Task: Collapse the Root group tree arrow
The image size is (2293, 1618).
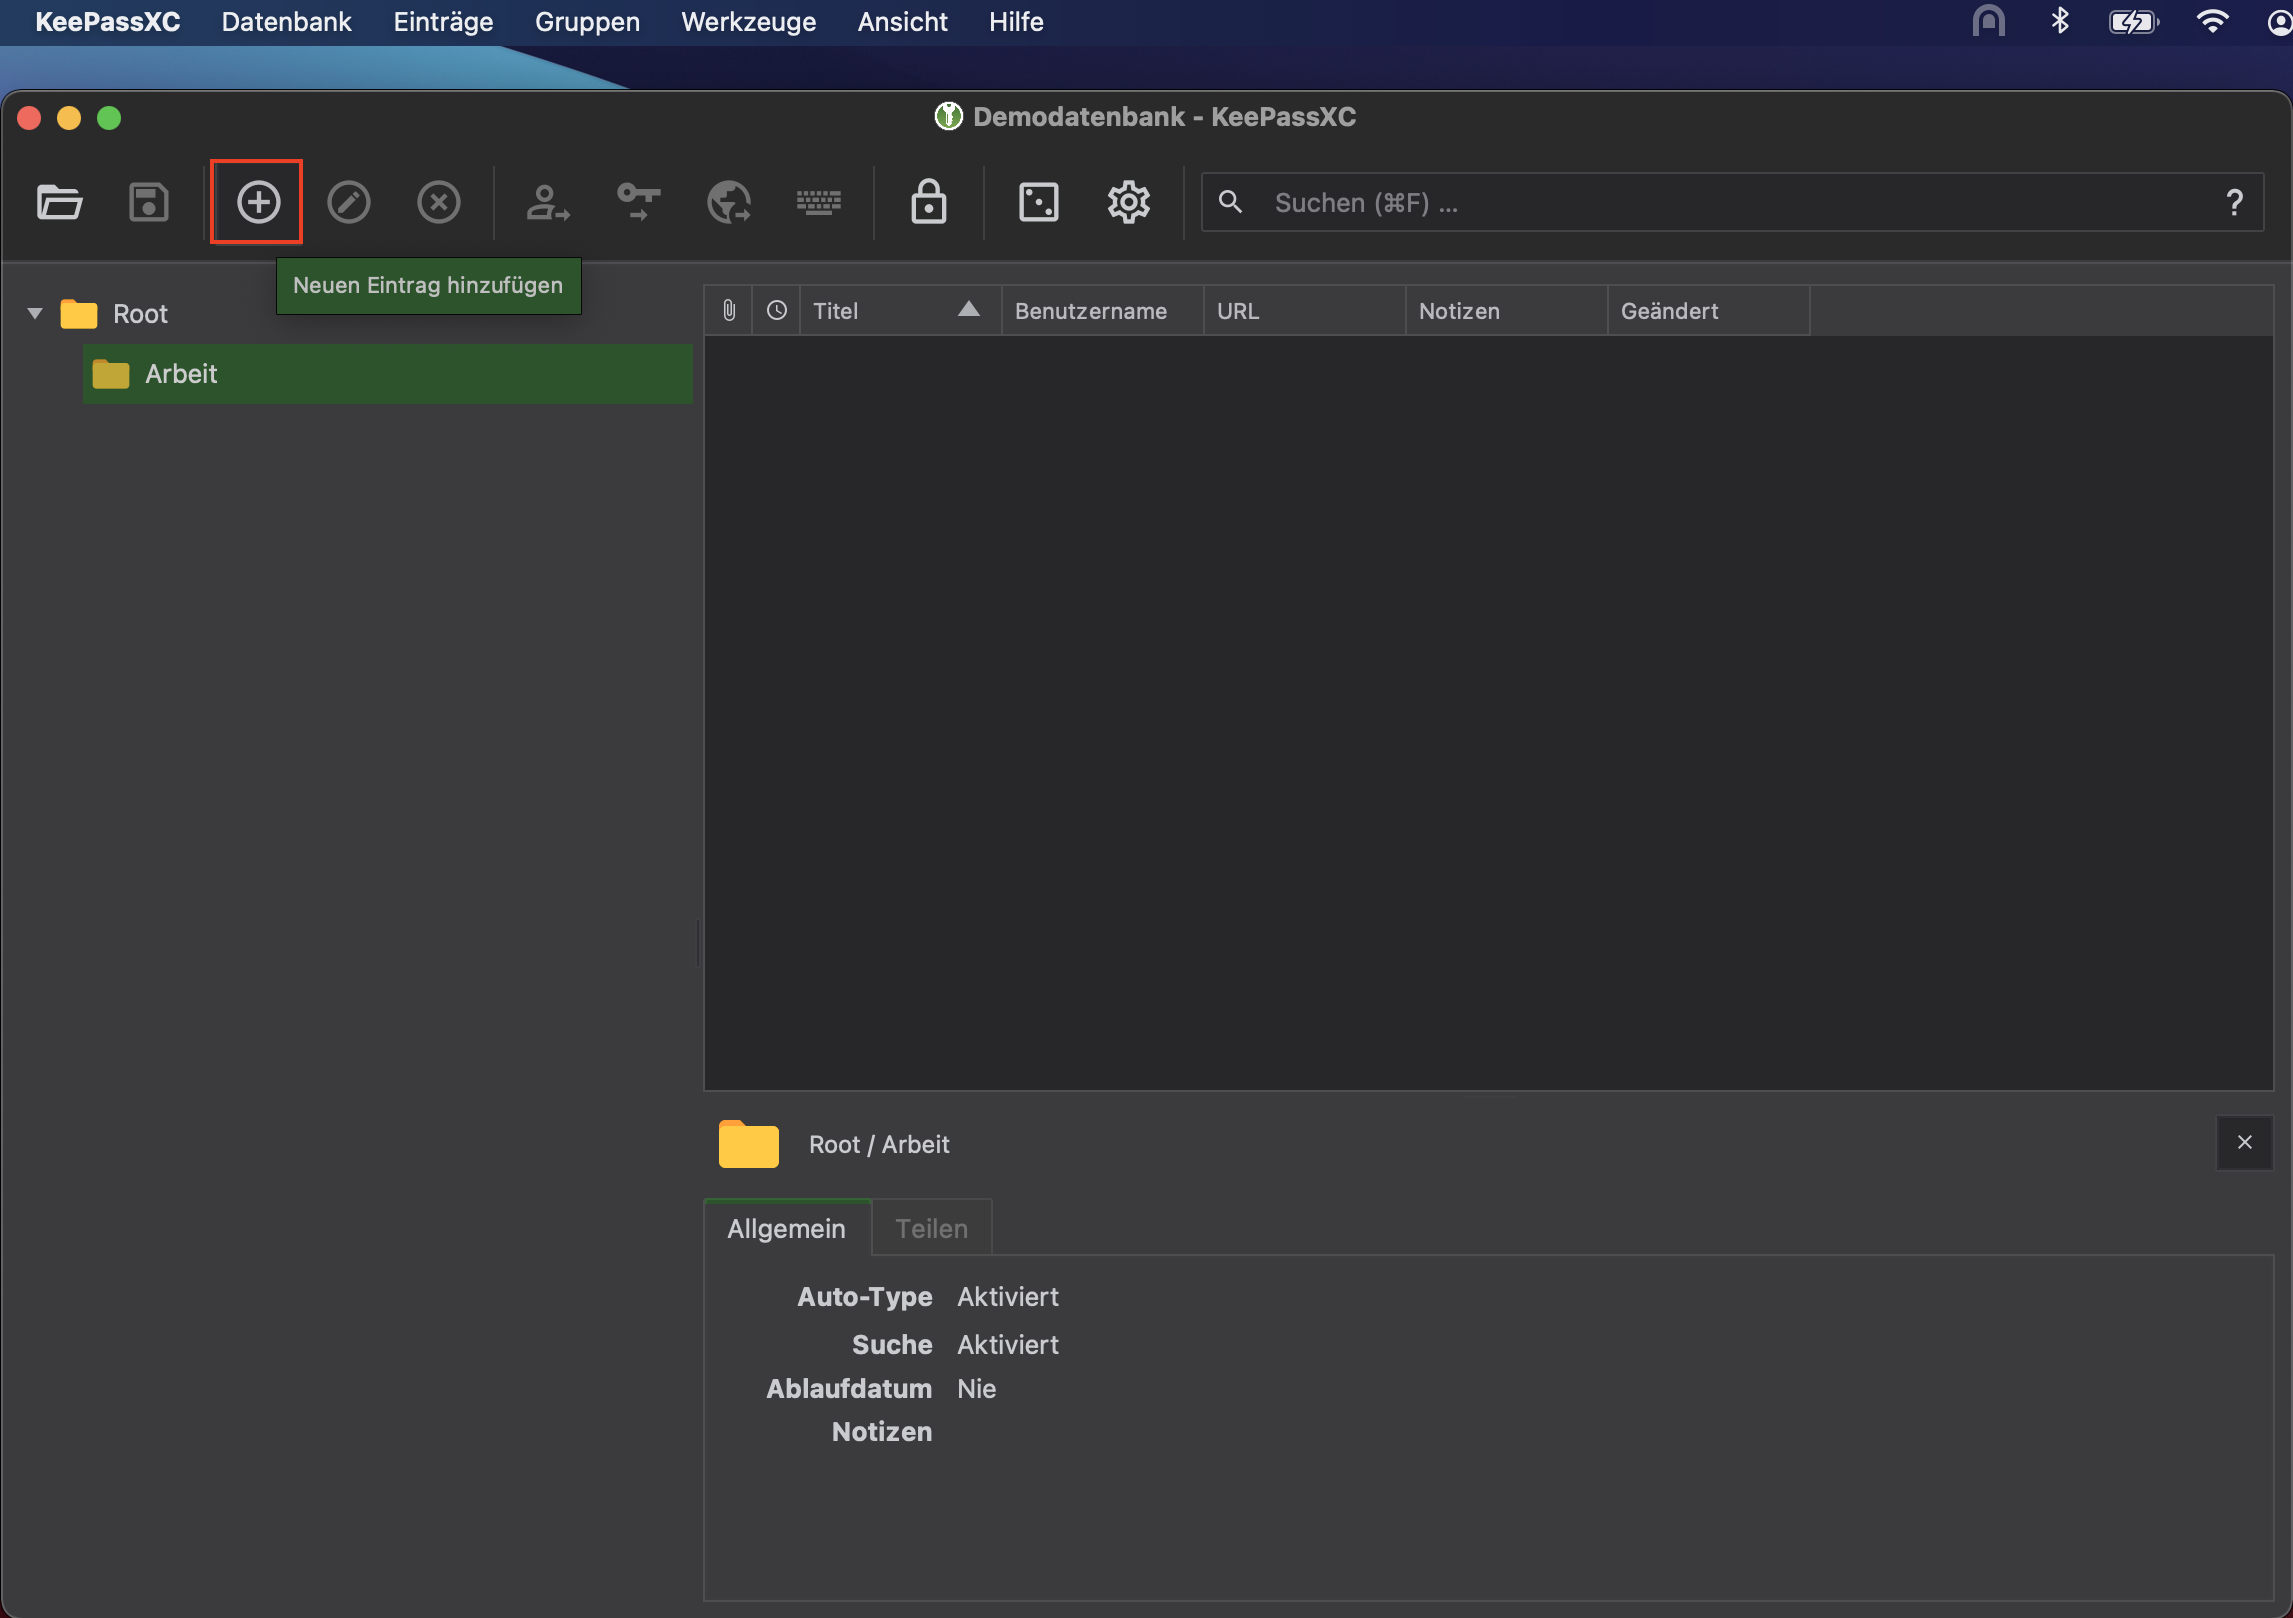Action: pos(35,314)
